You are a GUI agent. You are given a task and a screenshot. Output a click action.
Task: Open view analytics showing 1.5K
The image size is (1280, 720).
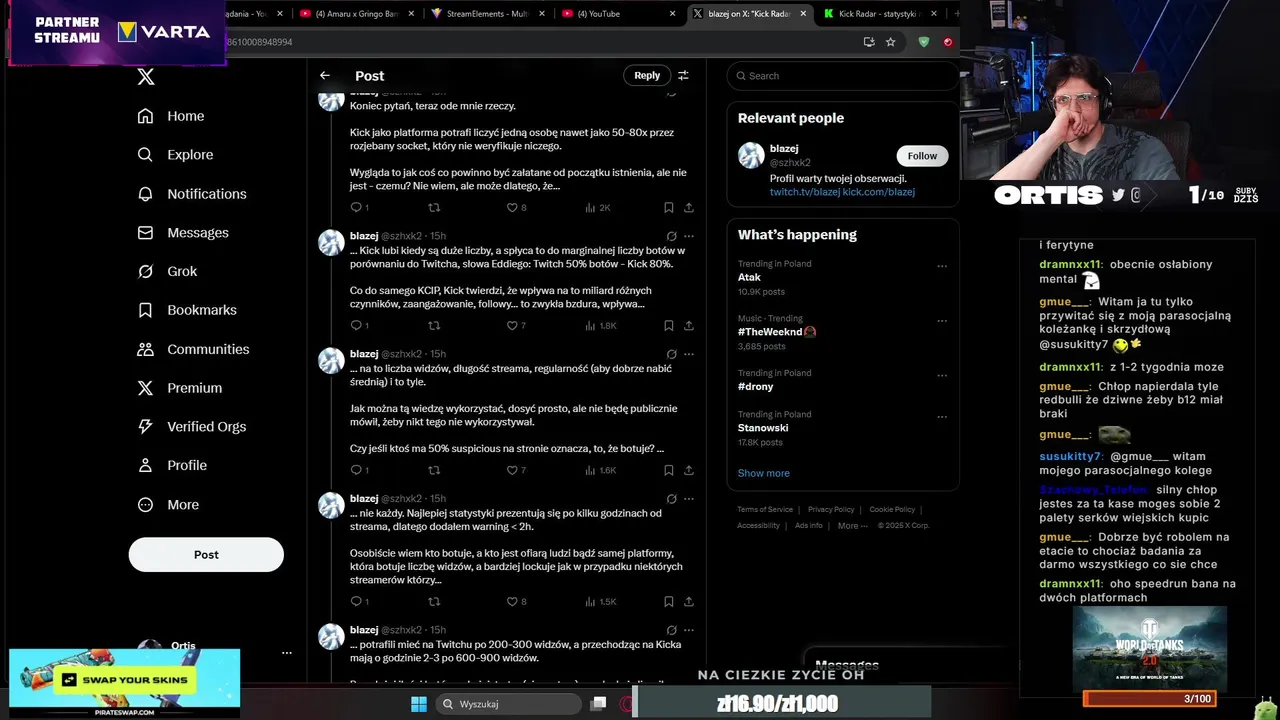click(x=600, y=602)
